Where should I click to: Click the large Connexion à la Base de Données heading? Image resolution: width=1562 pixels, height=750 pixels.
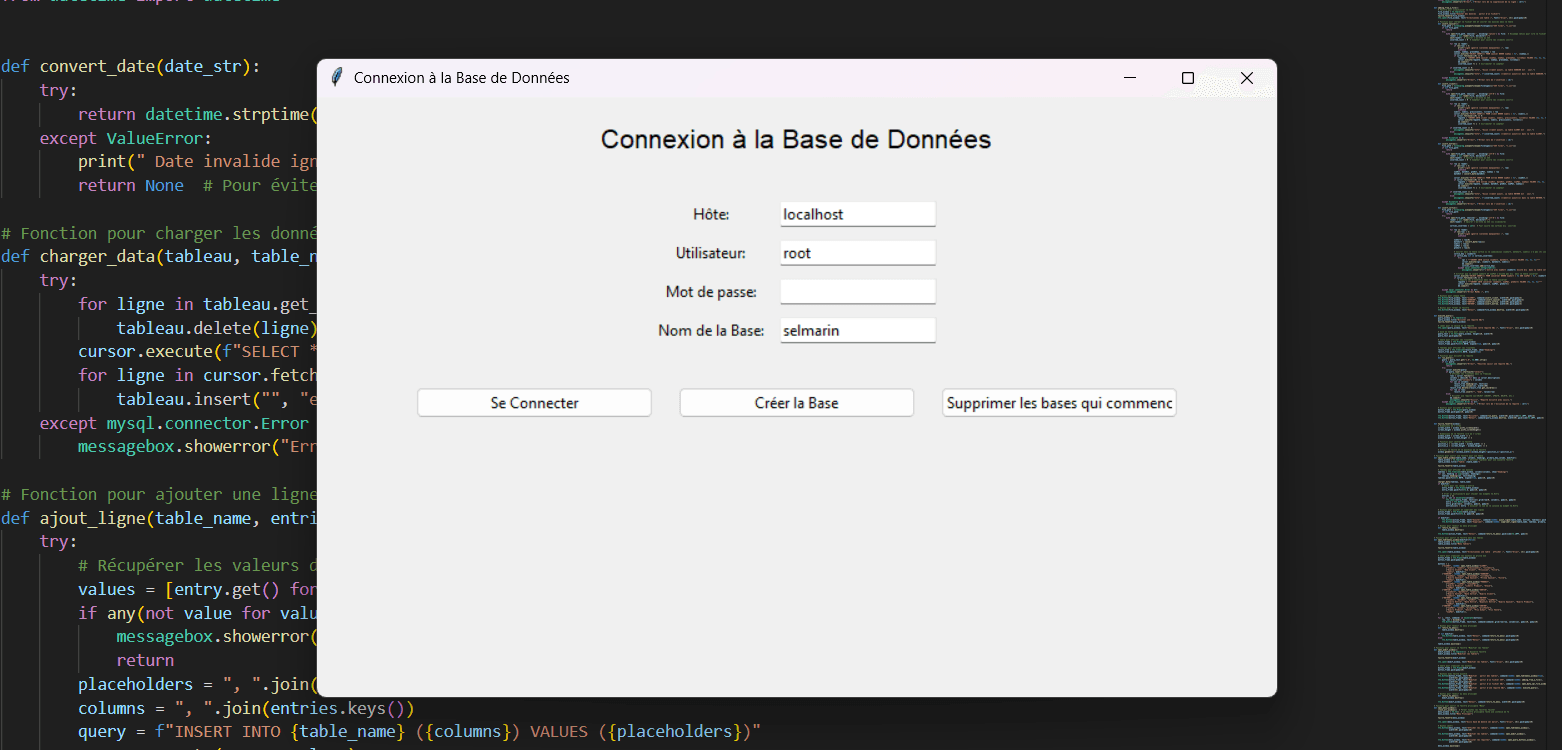(796, 139)
